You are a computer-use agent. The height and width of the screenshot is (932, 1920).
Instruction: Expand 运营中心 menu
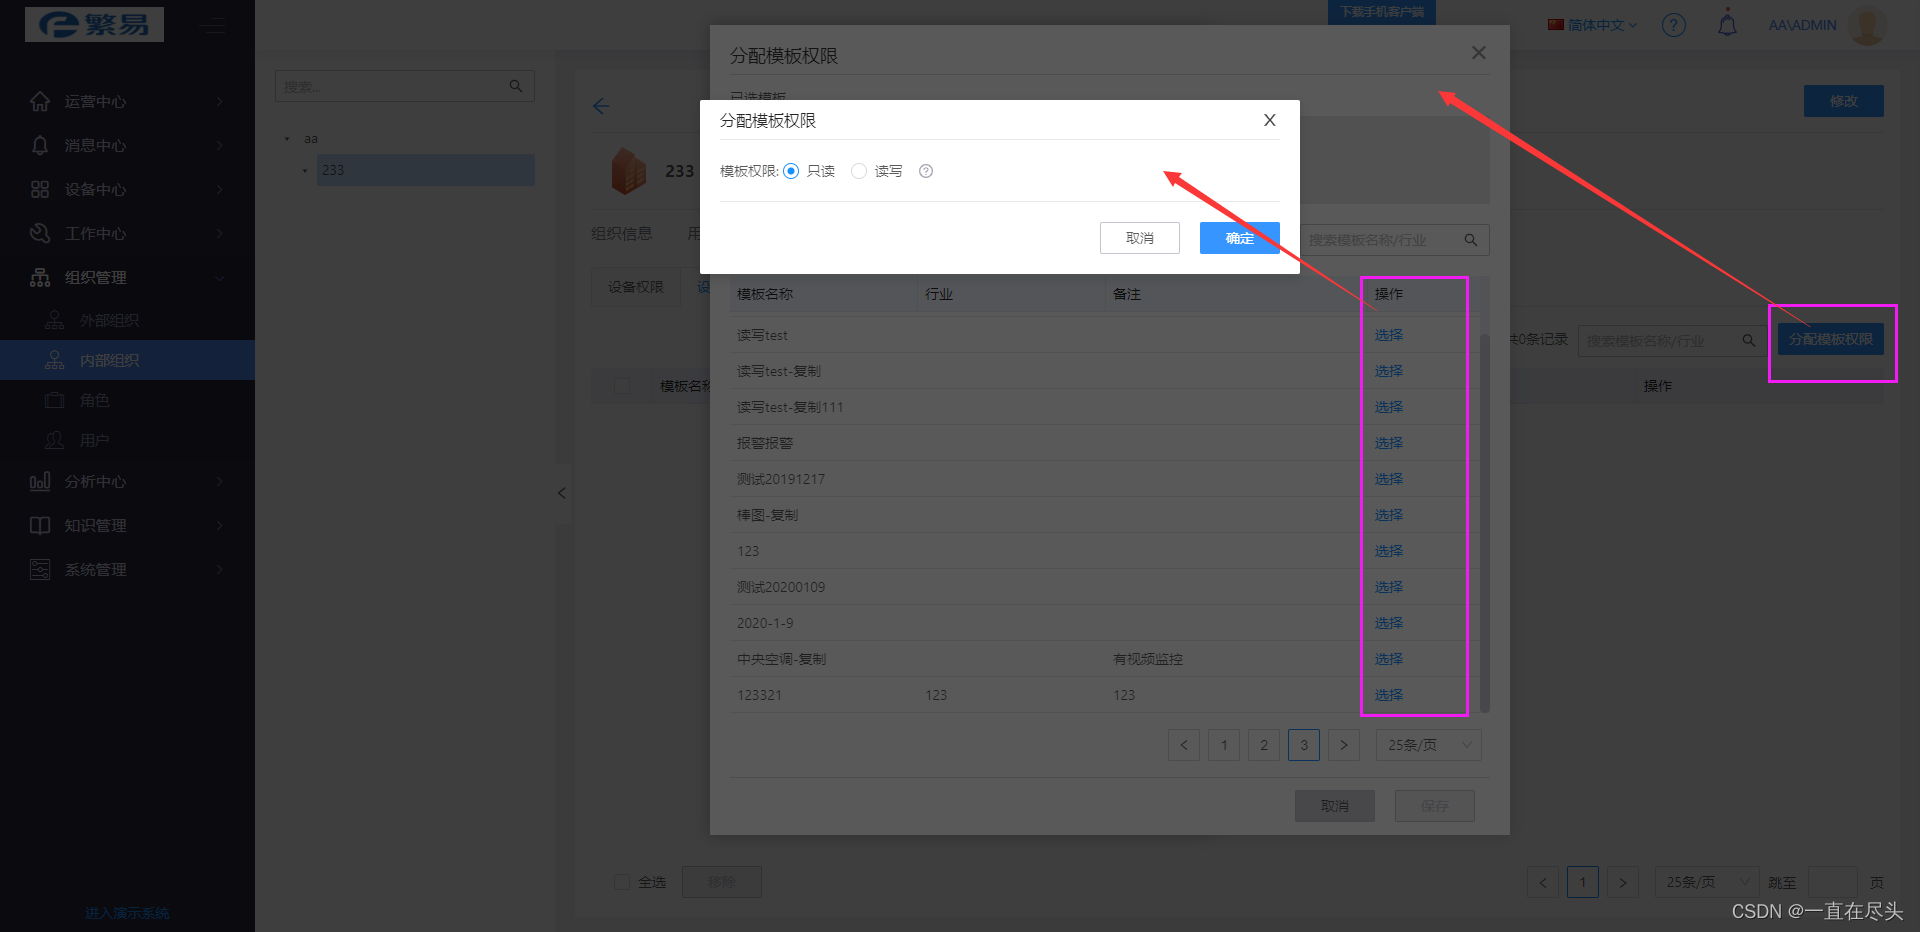tap(127, 101)
